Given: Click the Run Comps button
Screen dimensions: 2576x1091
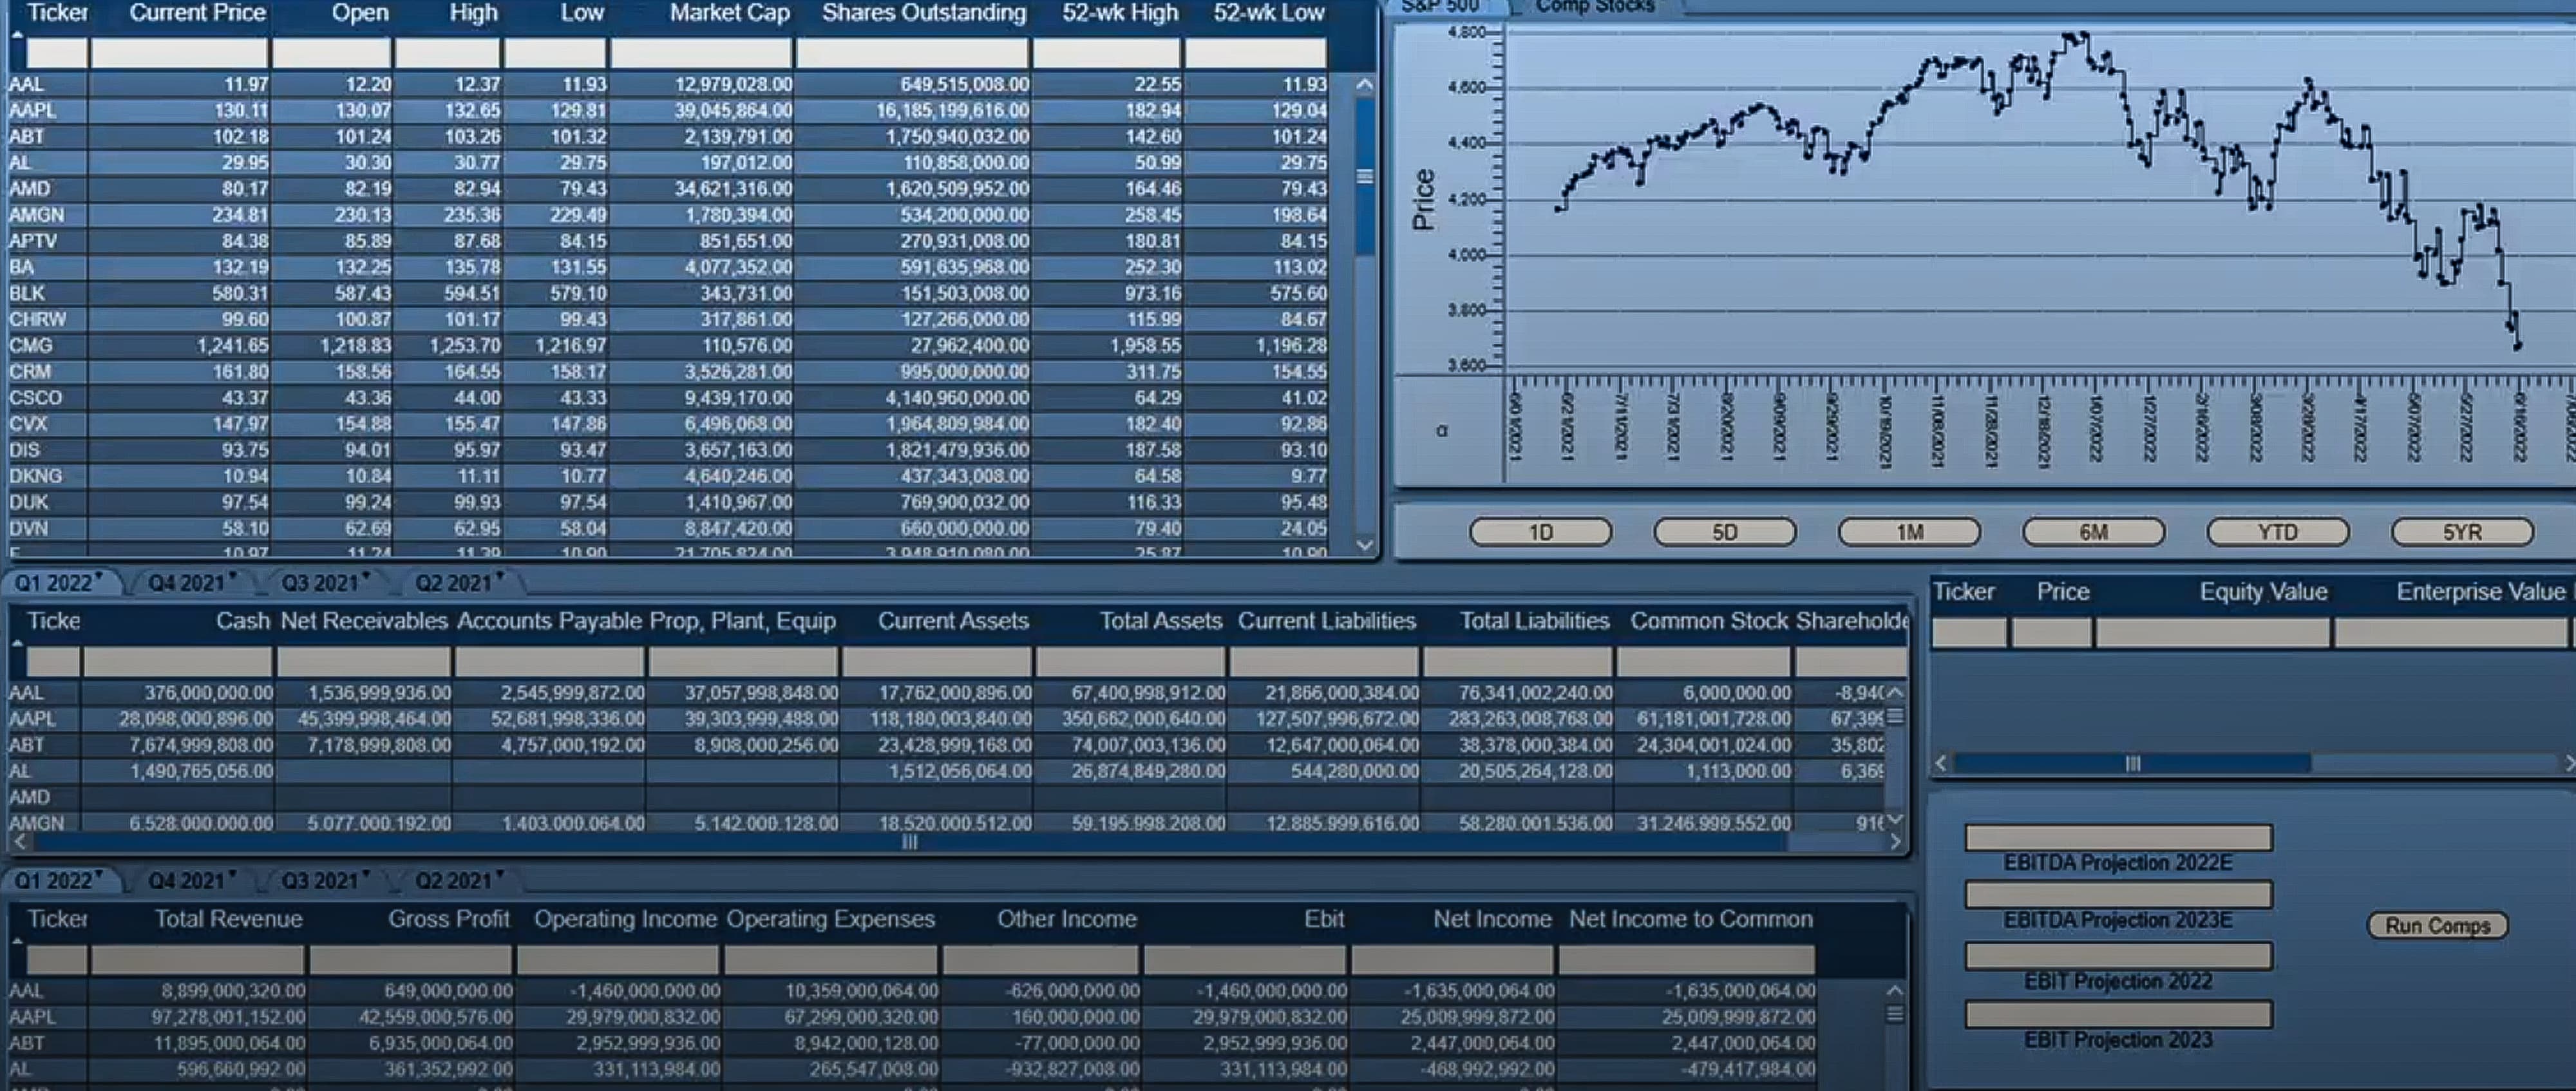Looking at the screenshot, I should 2437,925.
